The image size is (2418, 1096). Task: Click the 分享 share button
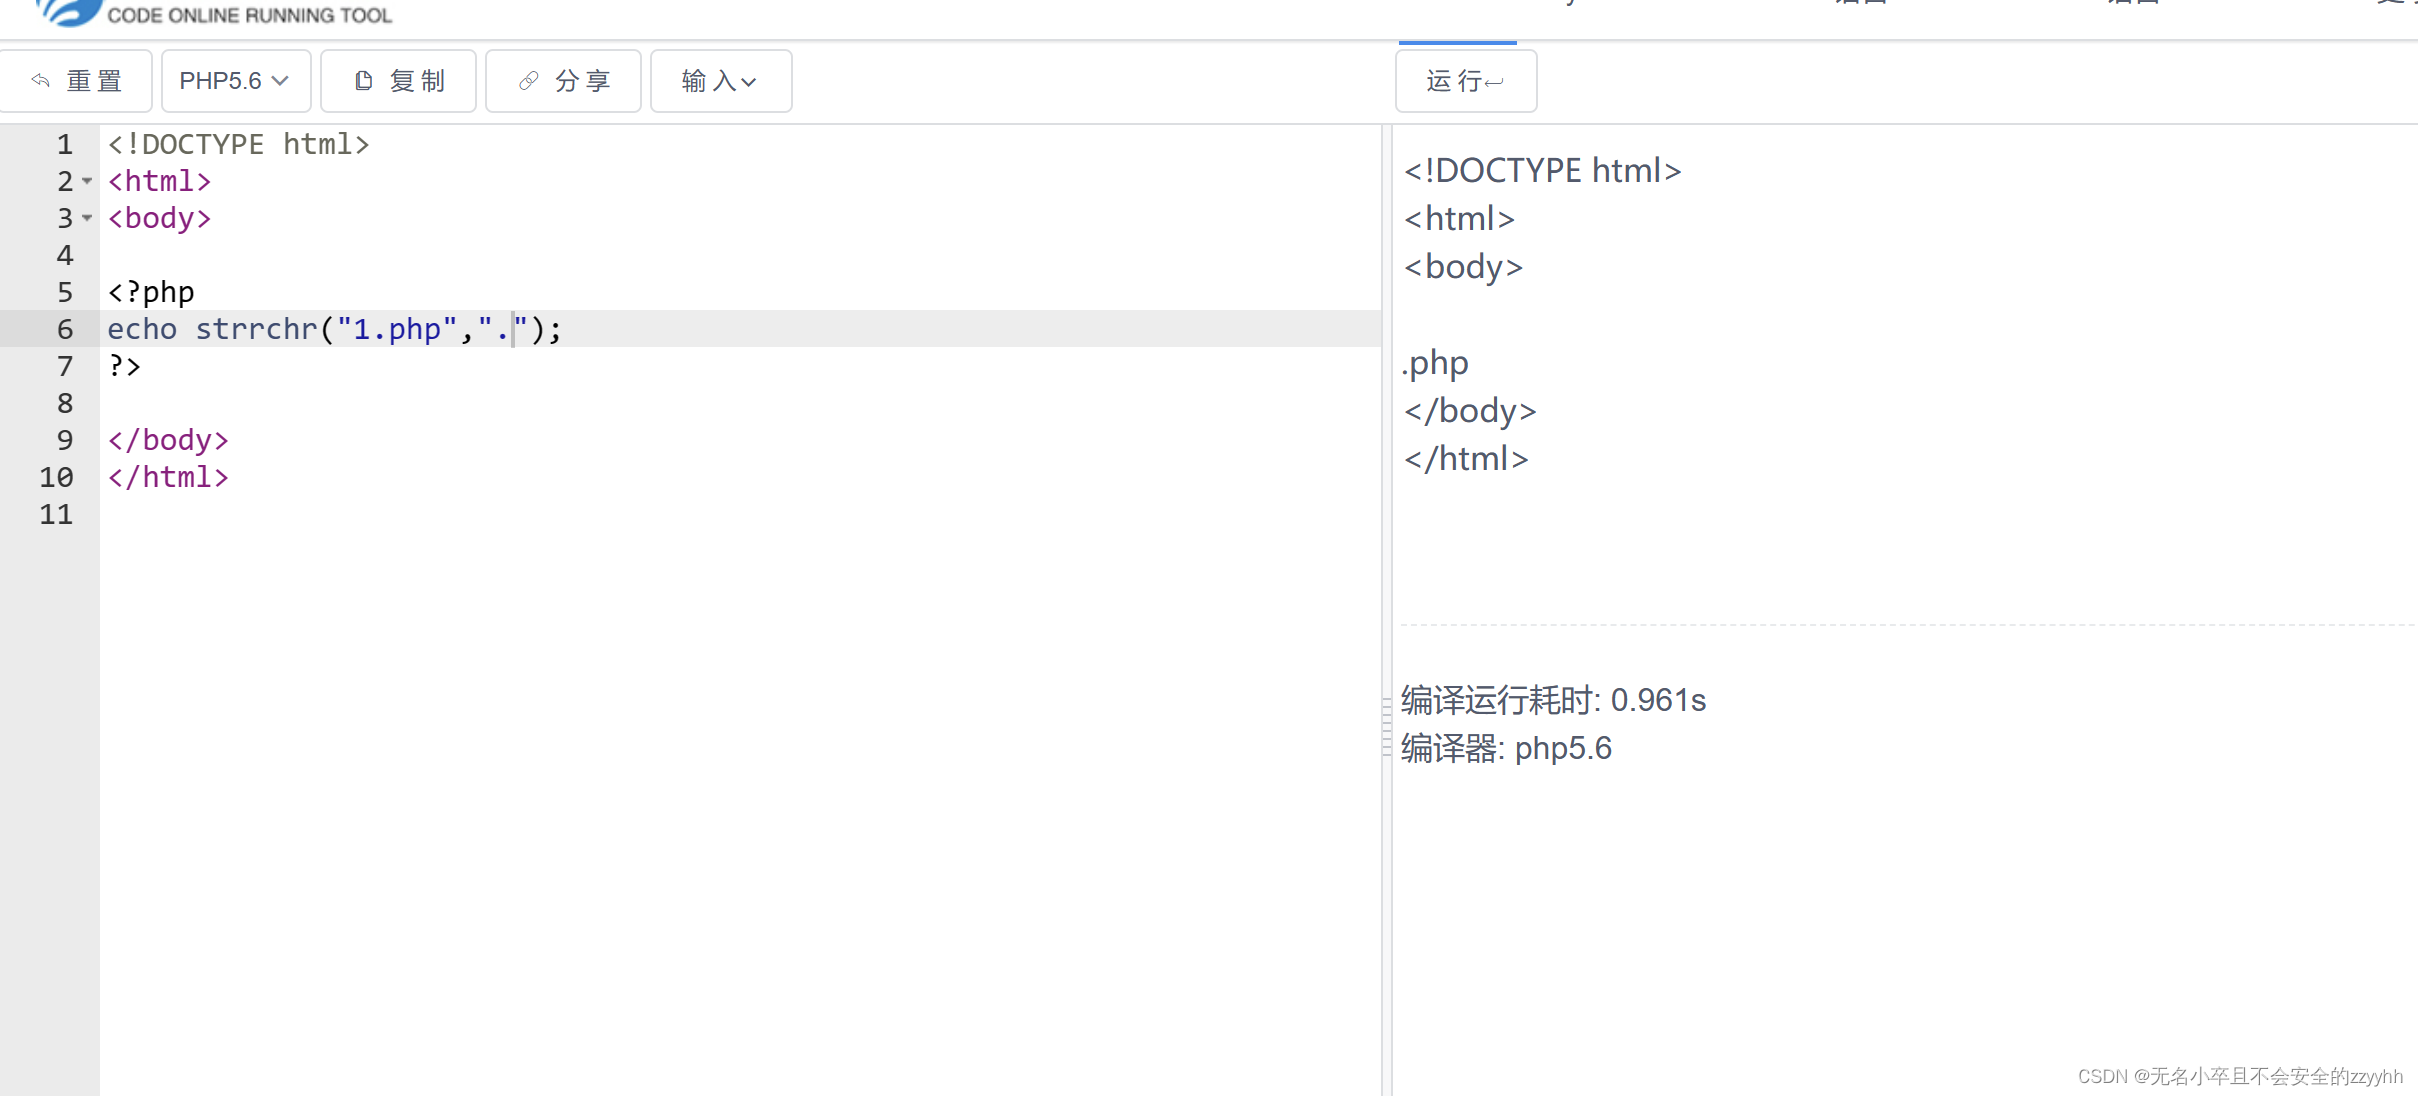click(x=563, y=81)
